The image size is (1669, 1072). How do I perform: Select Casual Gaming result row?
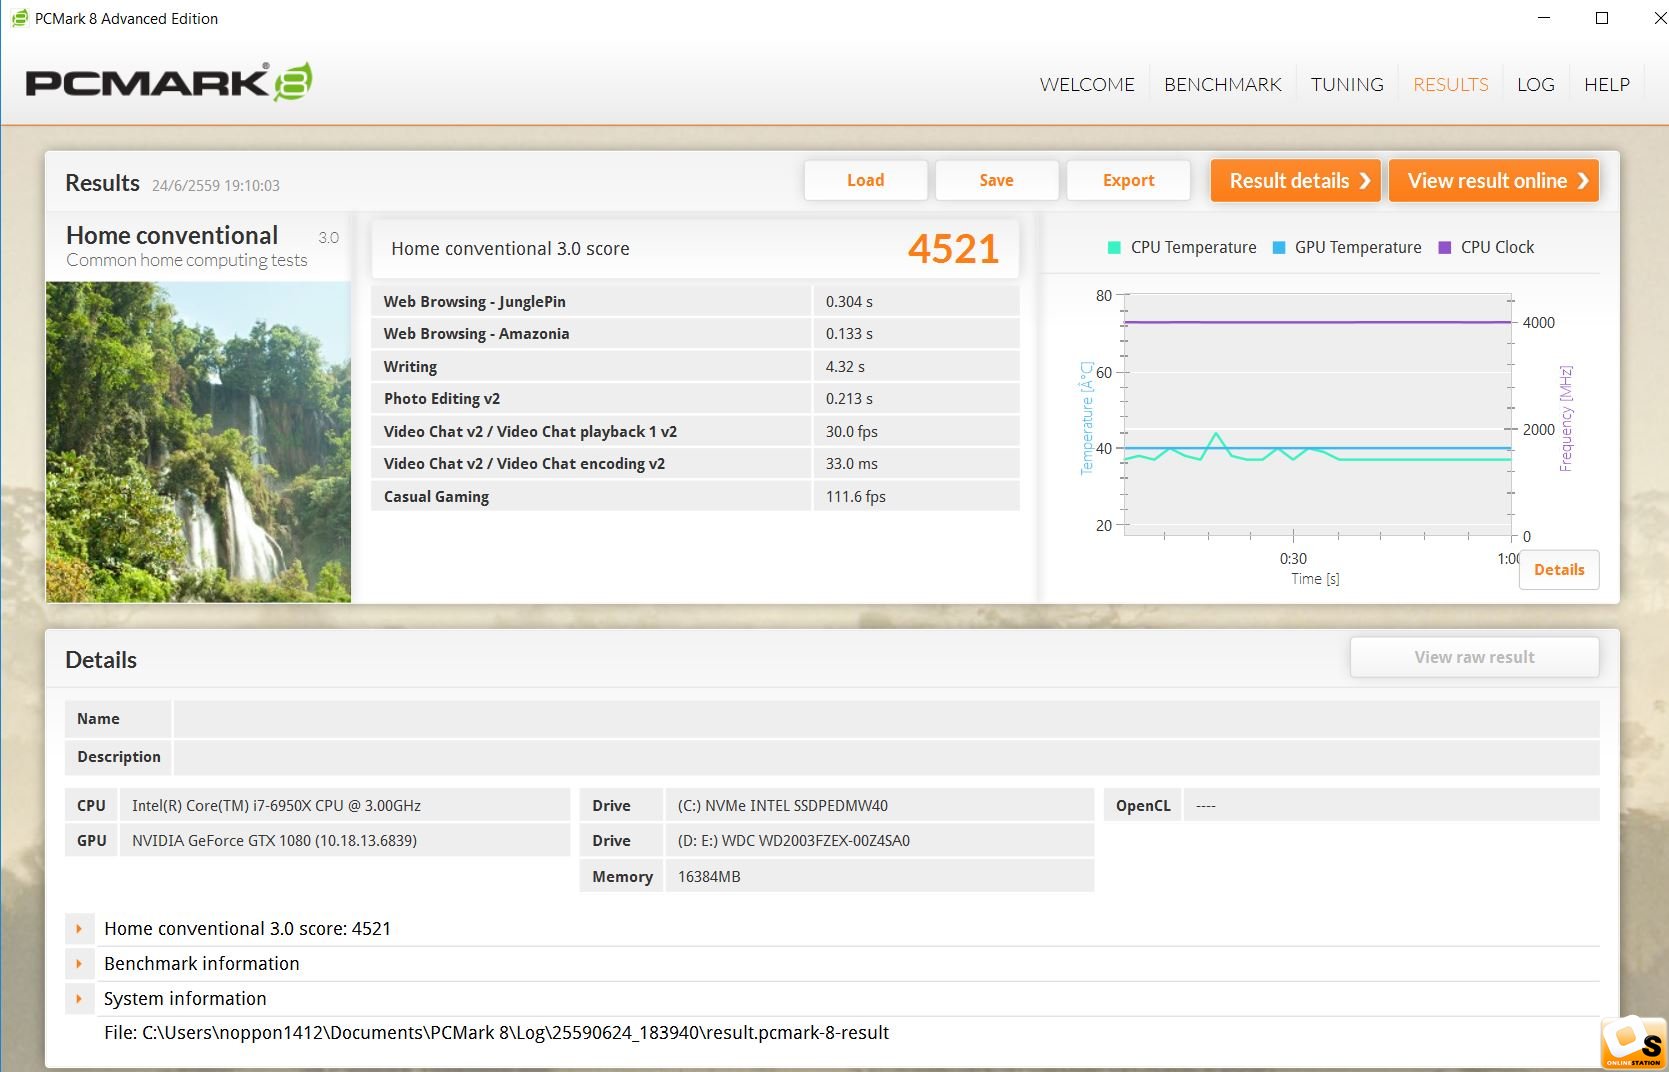click(695, 496)
